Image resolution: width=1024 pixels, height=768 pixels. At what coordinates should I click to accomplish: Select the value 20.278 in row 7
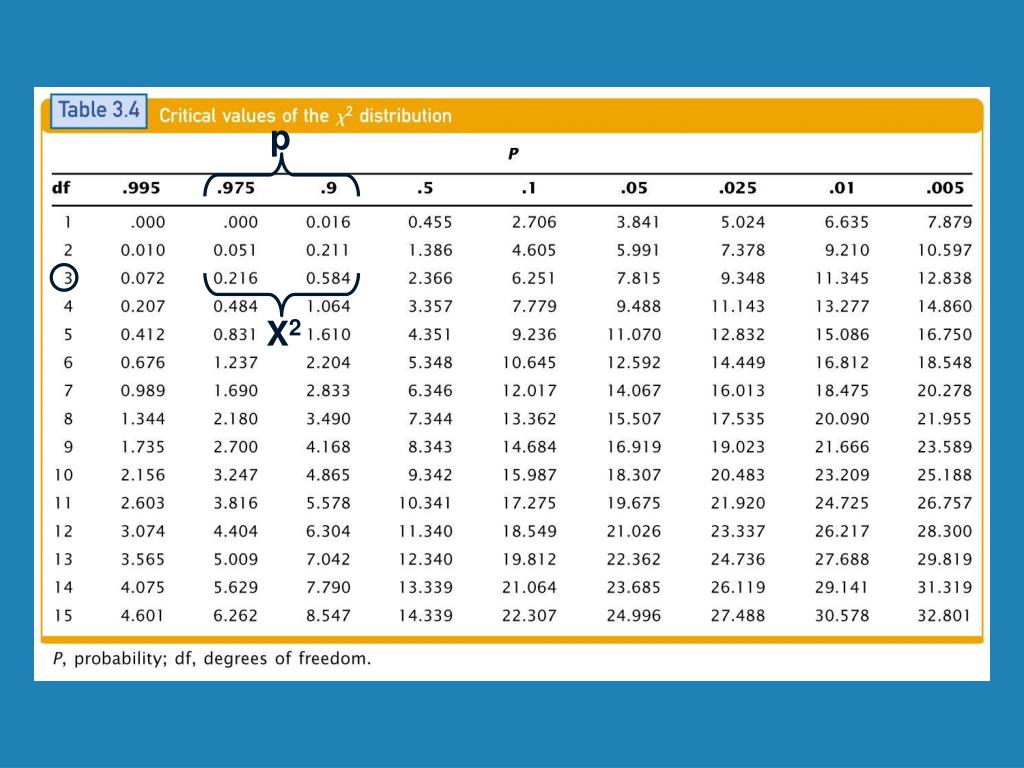coord(945,391)
